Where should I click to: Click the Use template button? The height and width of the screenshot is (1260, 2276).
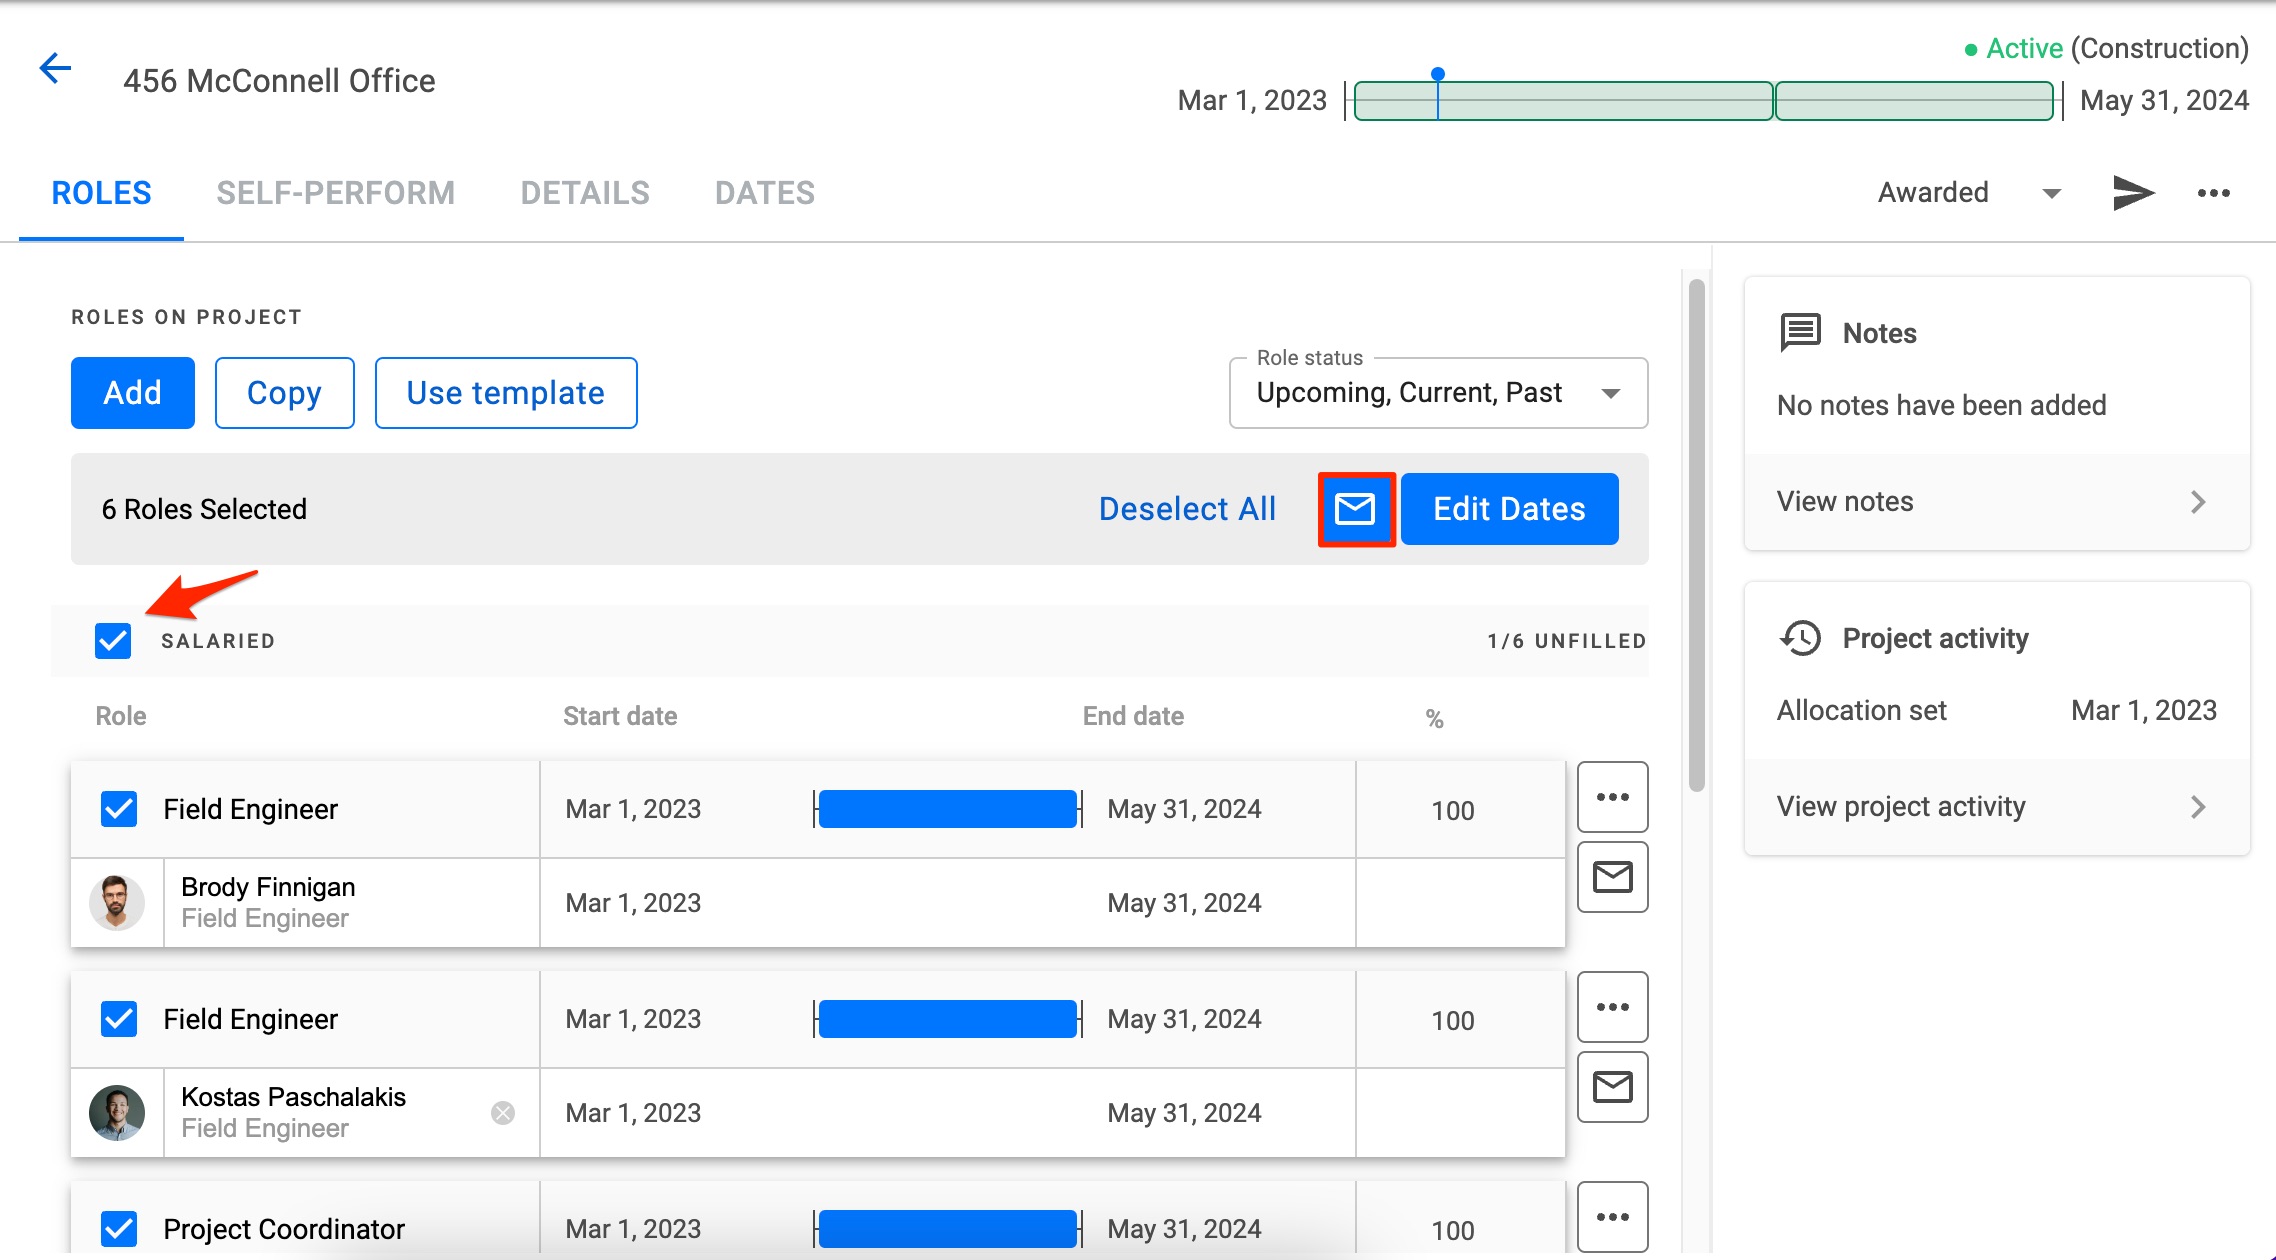(505, 392)
